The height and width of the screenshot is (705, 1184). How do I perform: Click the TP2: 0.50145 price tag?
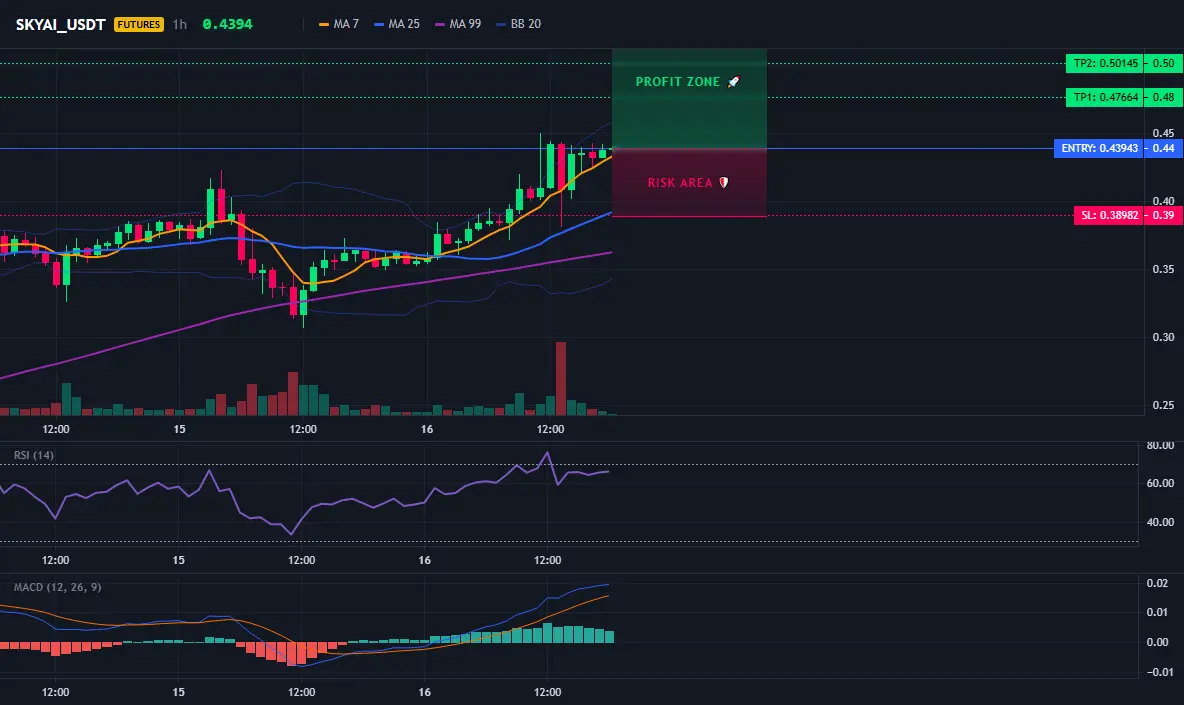point(1105,63)
